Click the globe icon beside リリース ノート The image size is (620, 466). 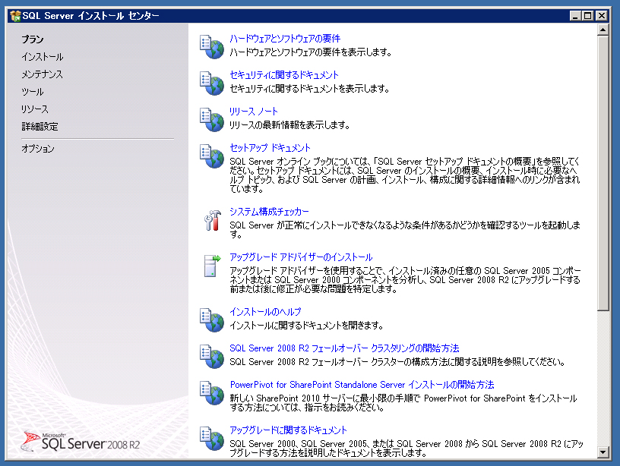[212, 119]
